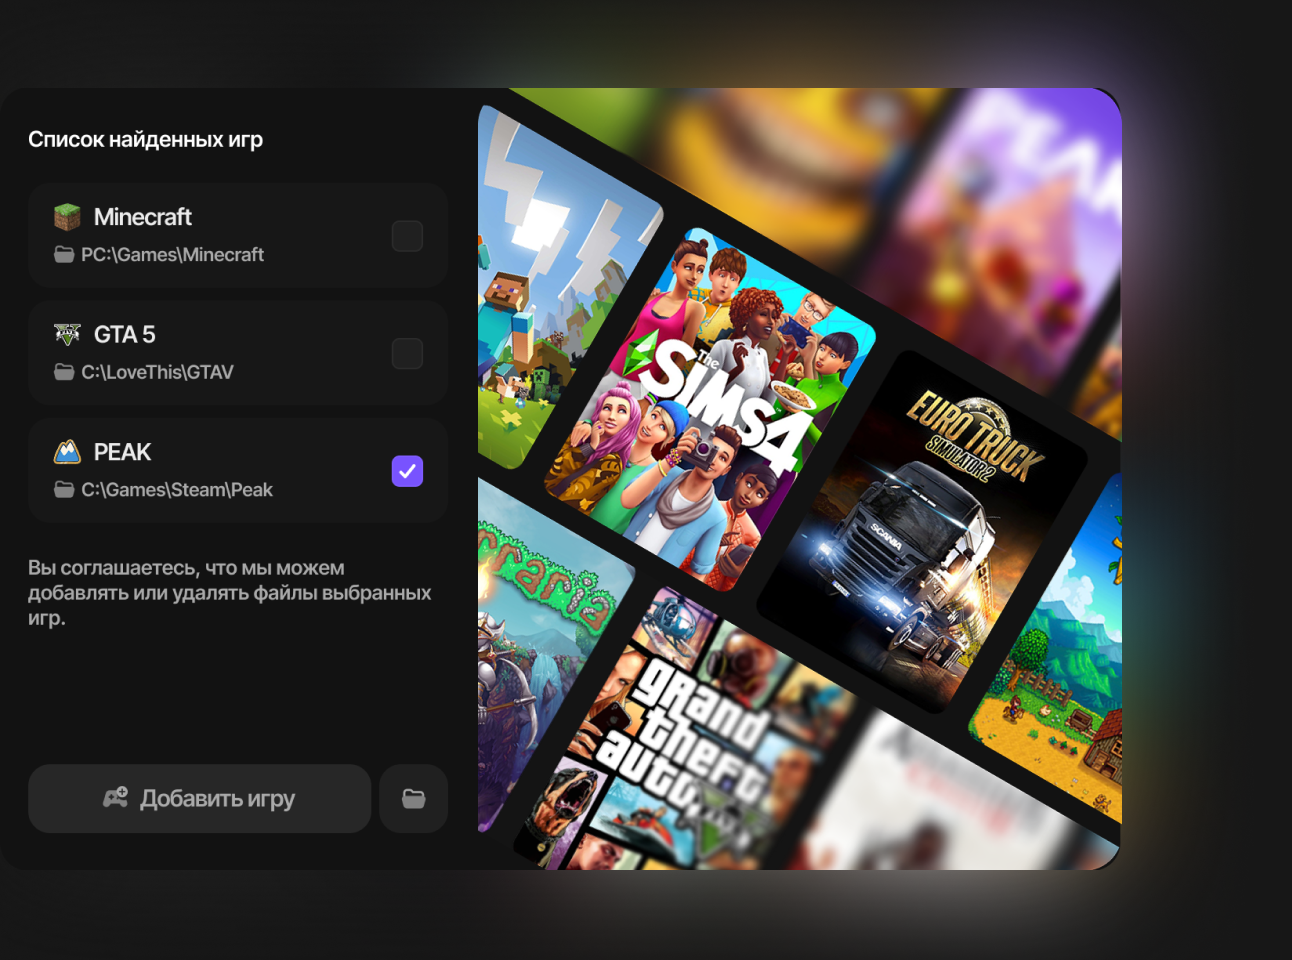Click the C:\Games\Steam\Peak path text
The width and height of the screenshot is (1292, 960).
coord(177,490)
